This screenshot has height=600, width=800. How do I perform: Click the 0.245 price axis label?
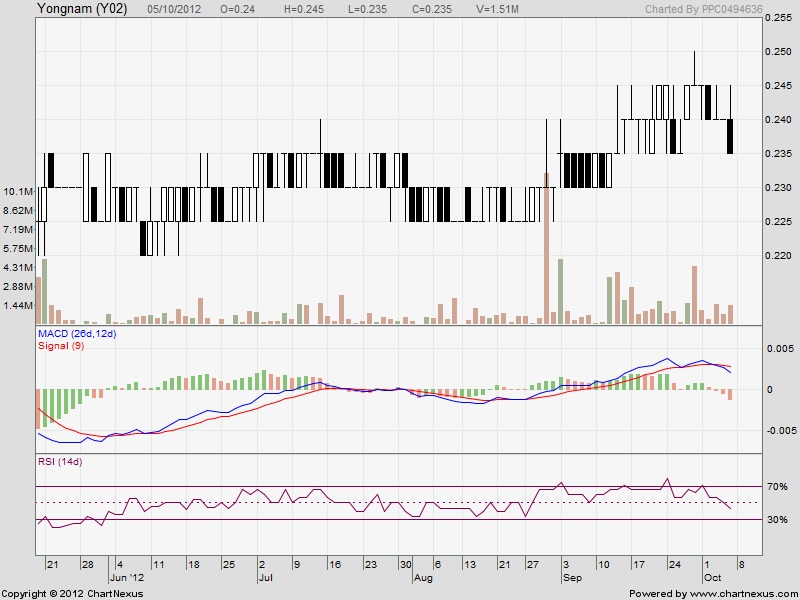[x=779, y=86]
